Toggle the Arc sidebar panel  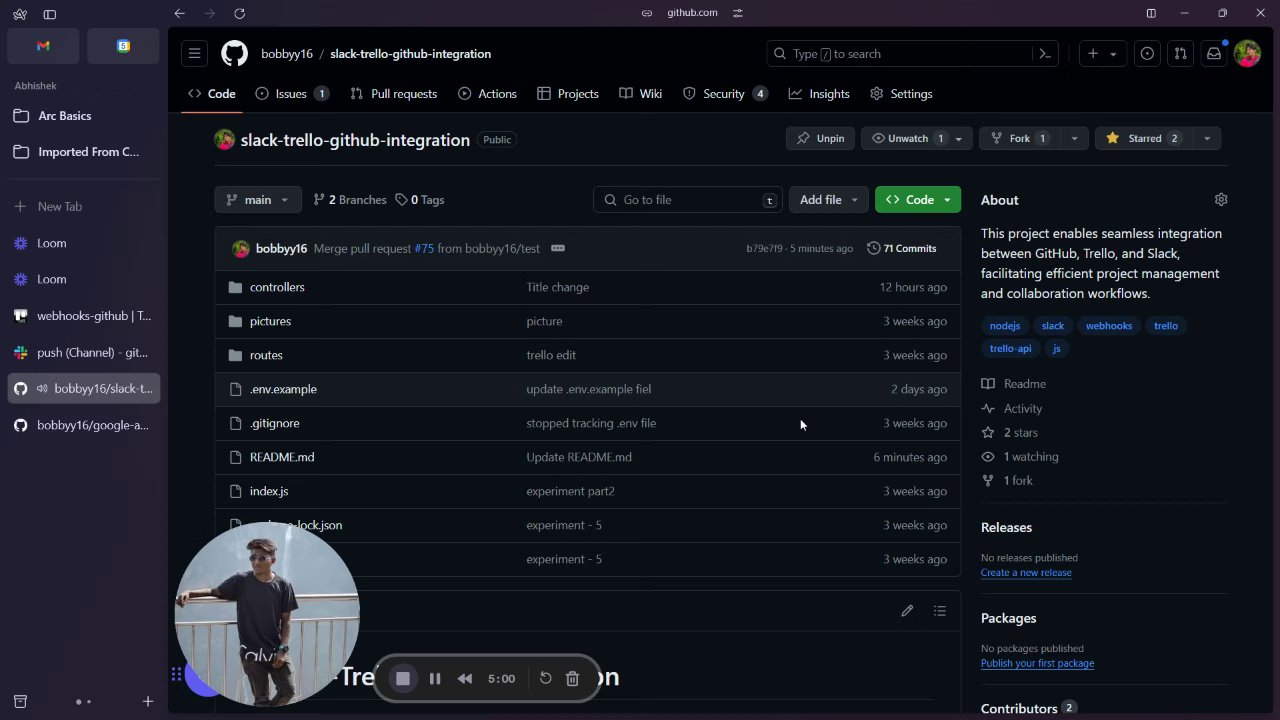pos(50,14)
